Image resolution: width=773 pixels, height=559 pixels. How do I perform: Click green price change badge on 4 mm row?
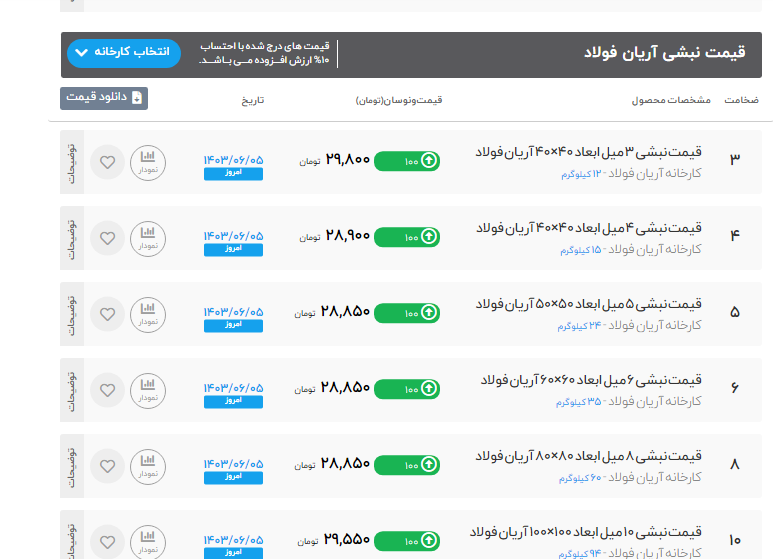pos(407,237)
